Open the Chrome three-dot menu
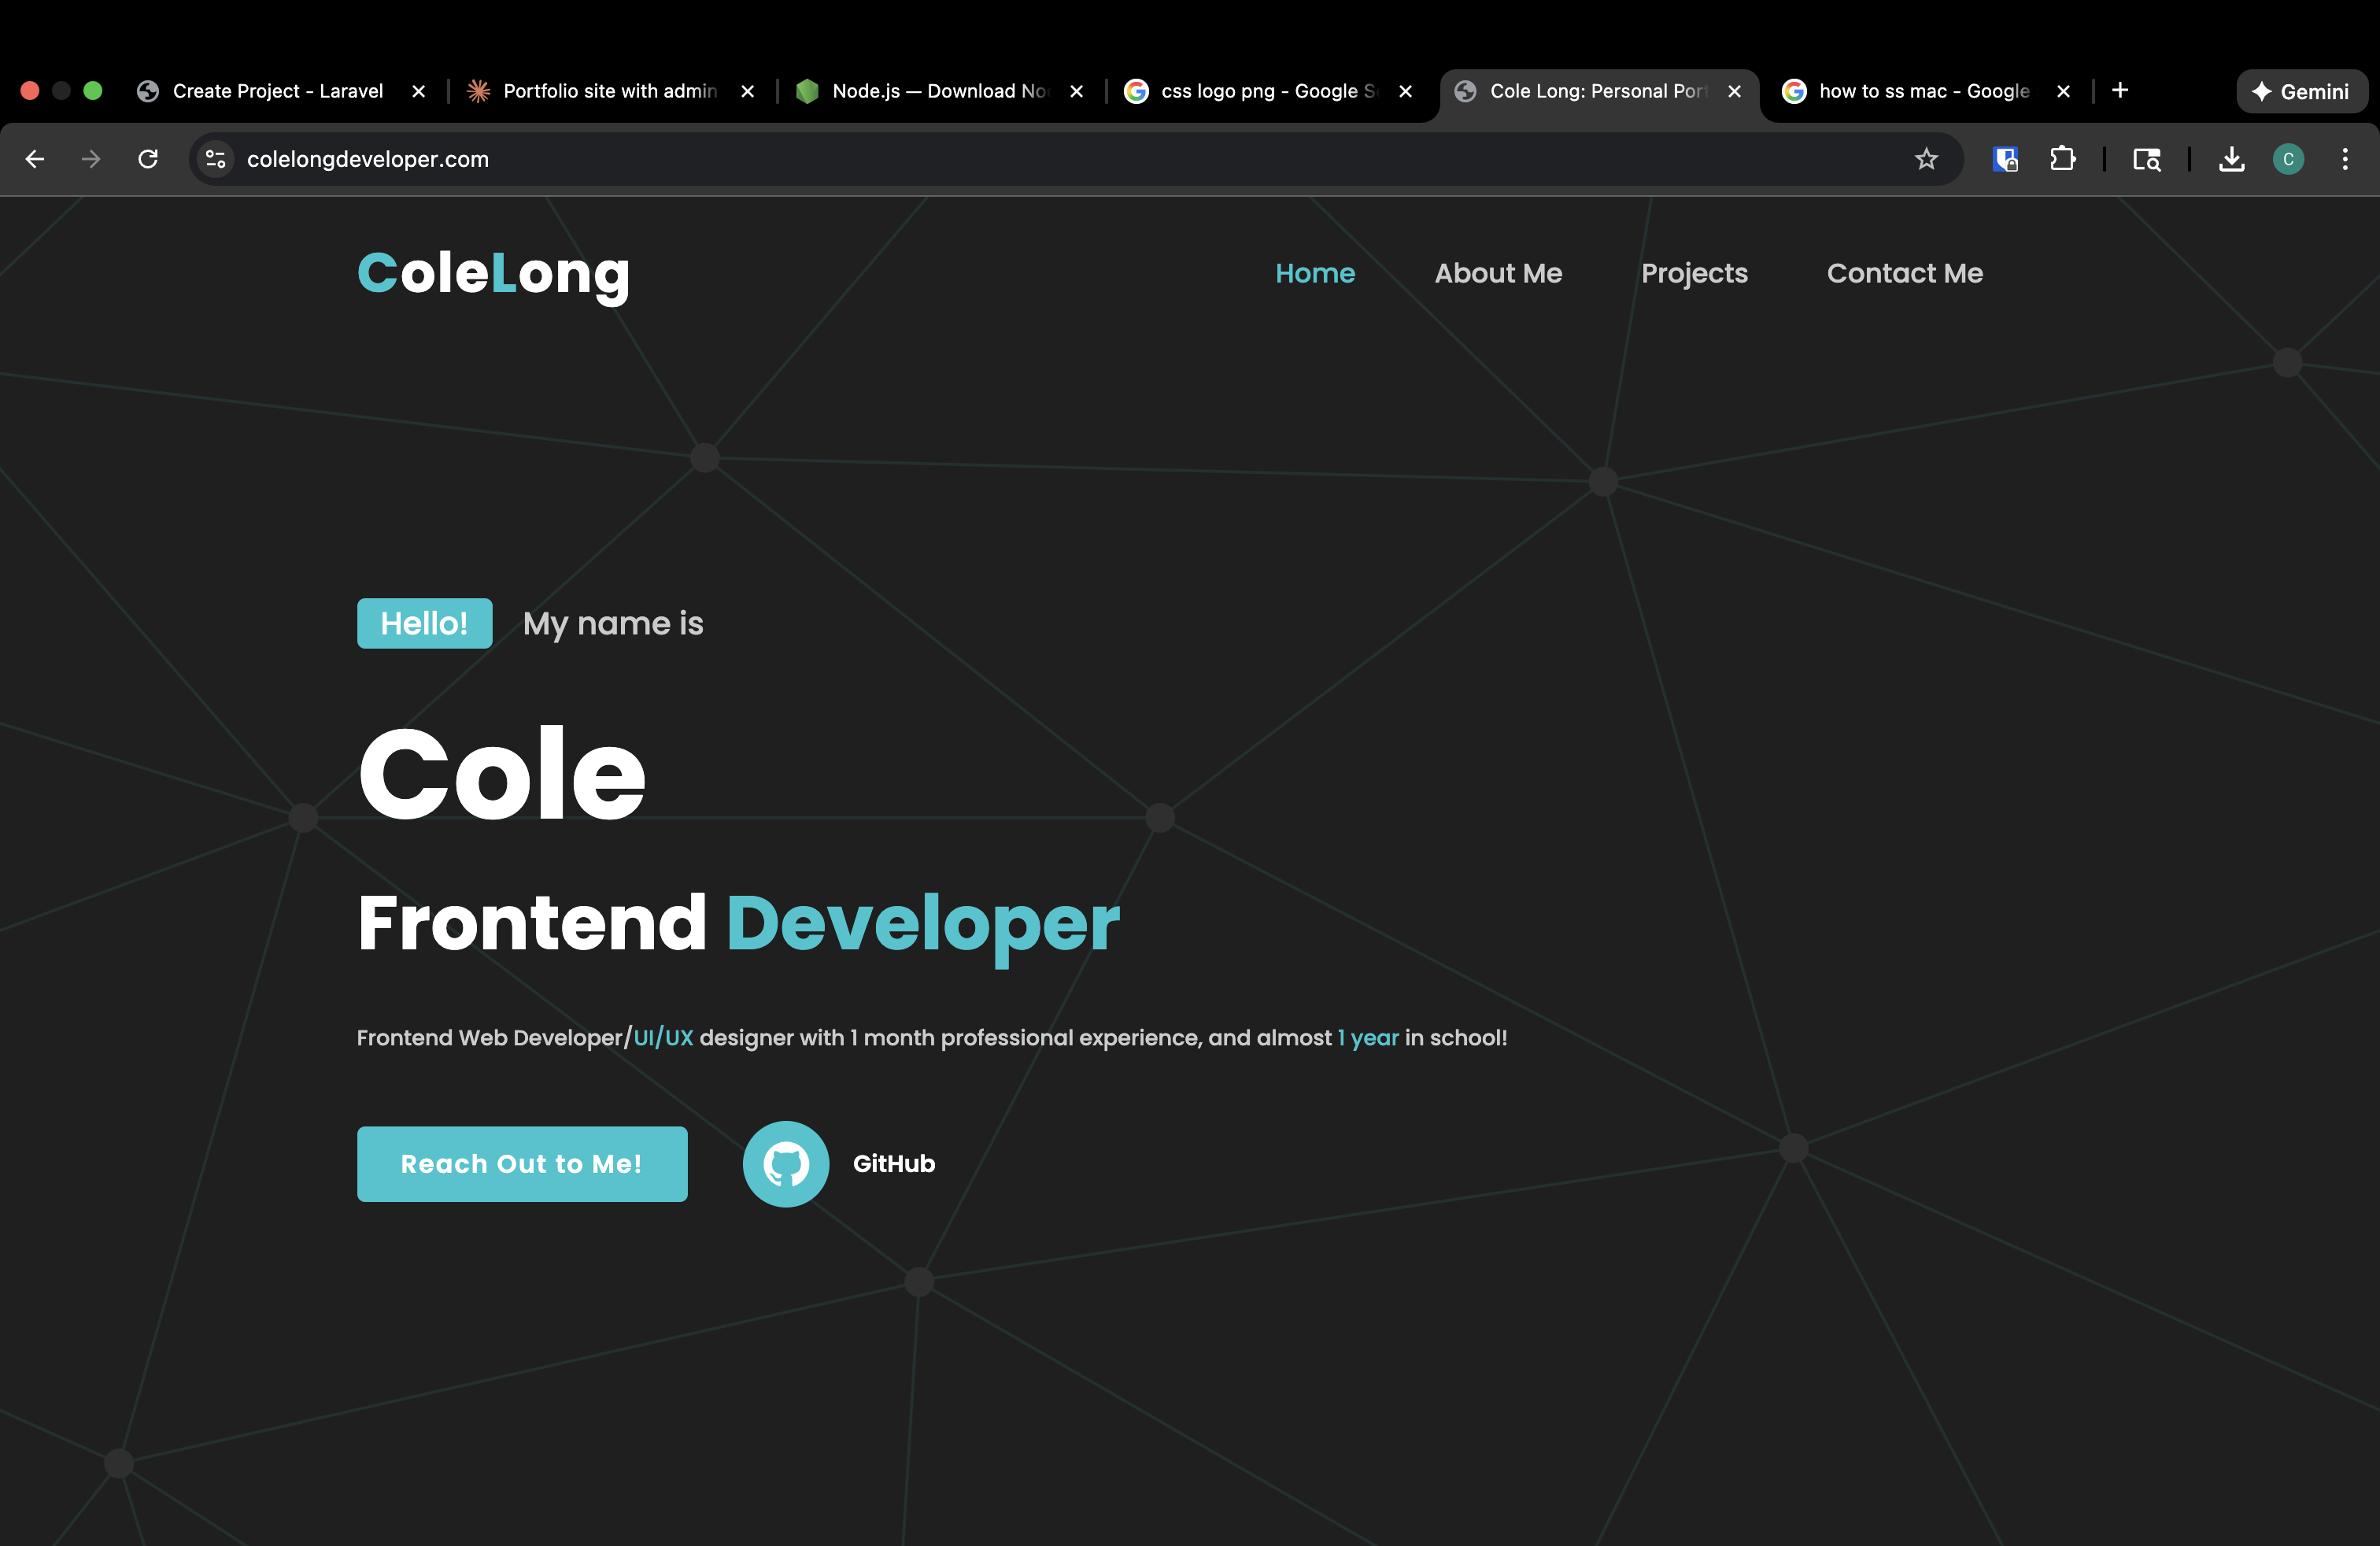This screenshot has height=1546, width=2380. pyautogui.click(x=2345, y=159)
